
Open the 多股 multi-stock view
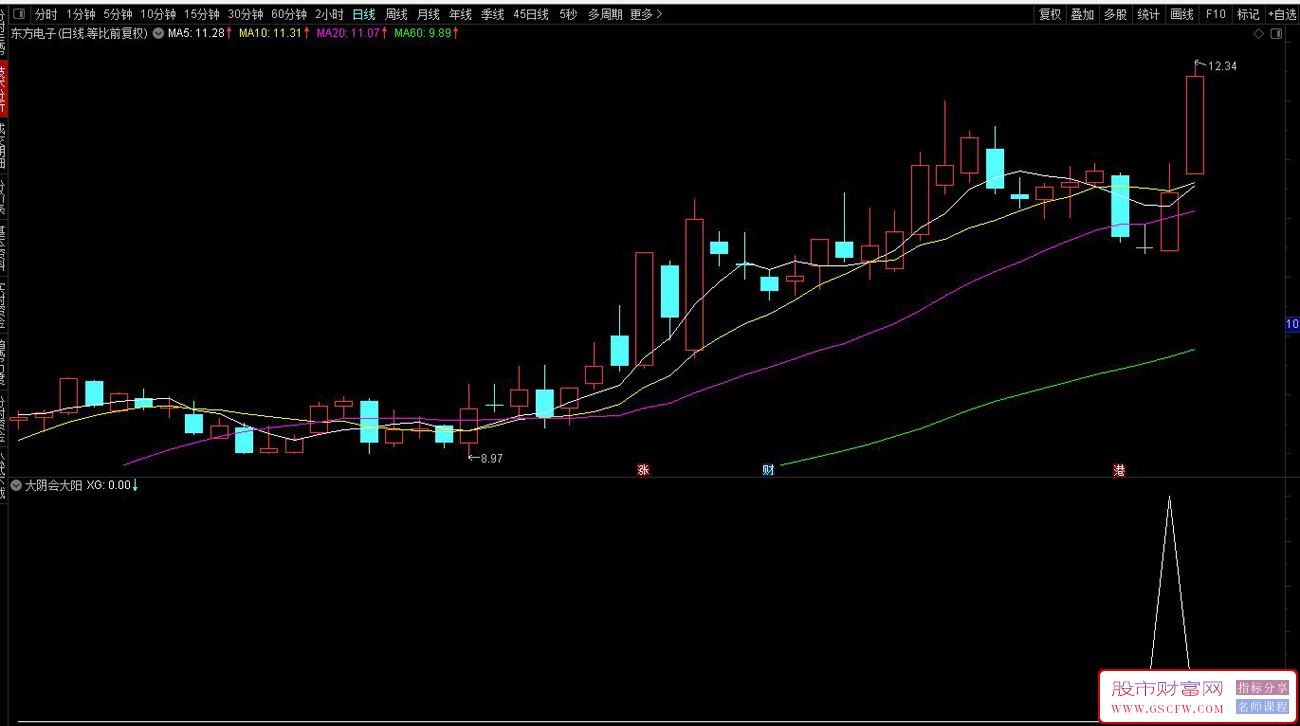(x=1116, y=14)
